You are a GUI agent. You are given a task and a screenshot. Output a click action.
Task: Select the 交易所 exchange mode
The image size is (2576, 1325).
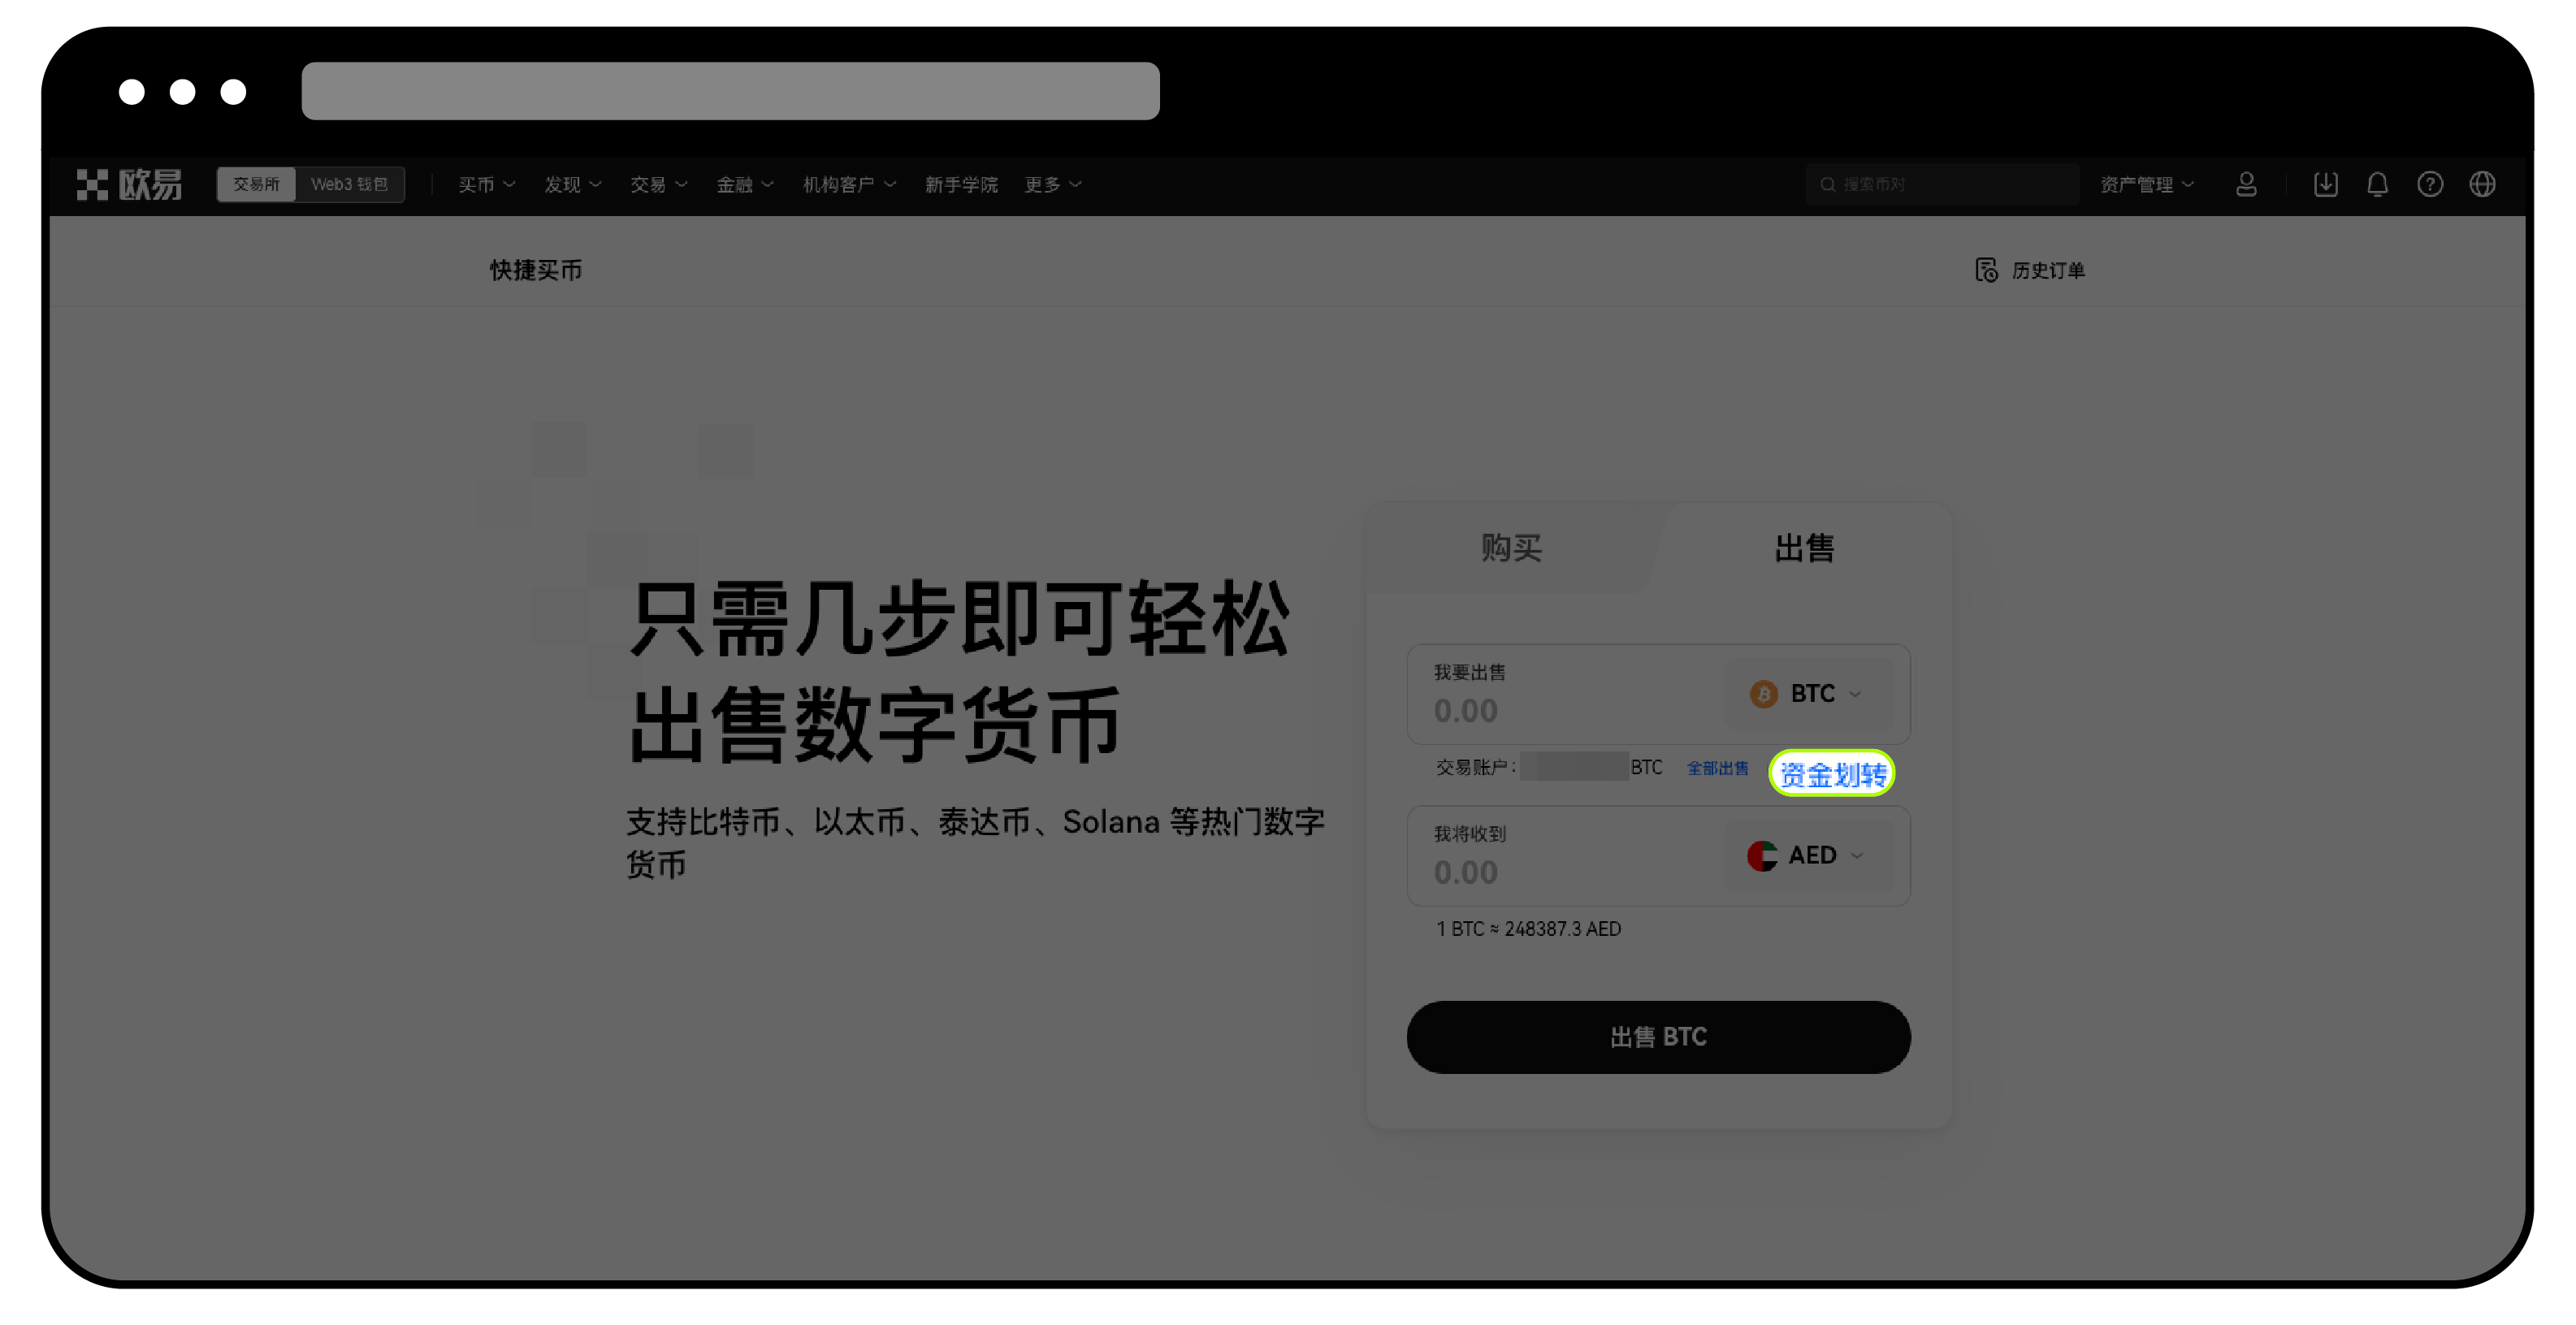tap(256, 184)
